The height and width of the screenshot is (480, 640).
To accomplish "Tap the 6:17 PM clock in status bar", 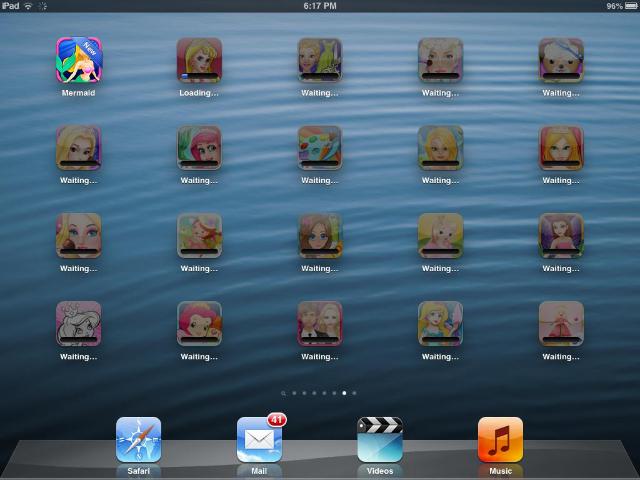I will click(x=320, y=6).
